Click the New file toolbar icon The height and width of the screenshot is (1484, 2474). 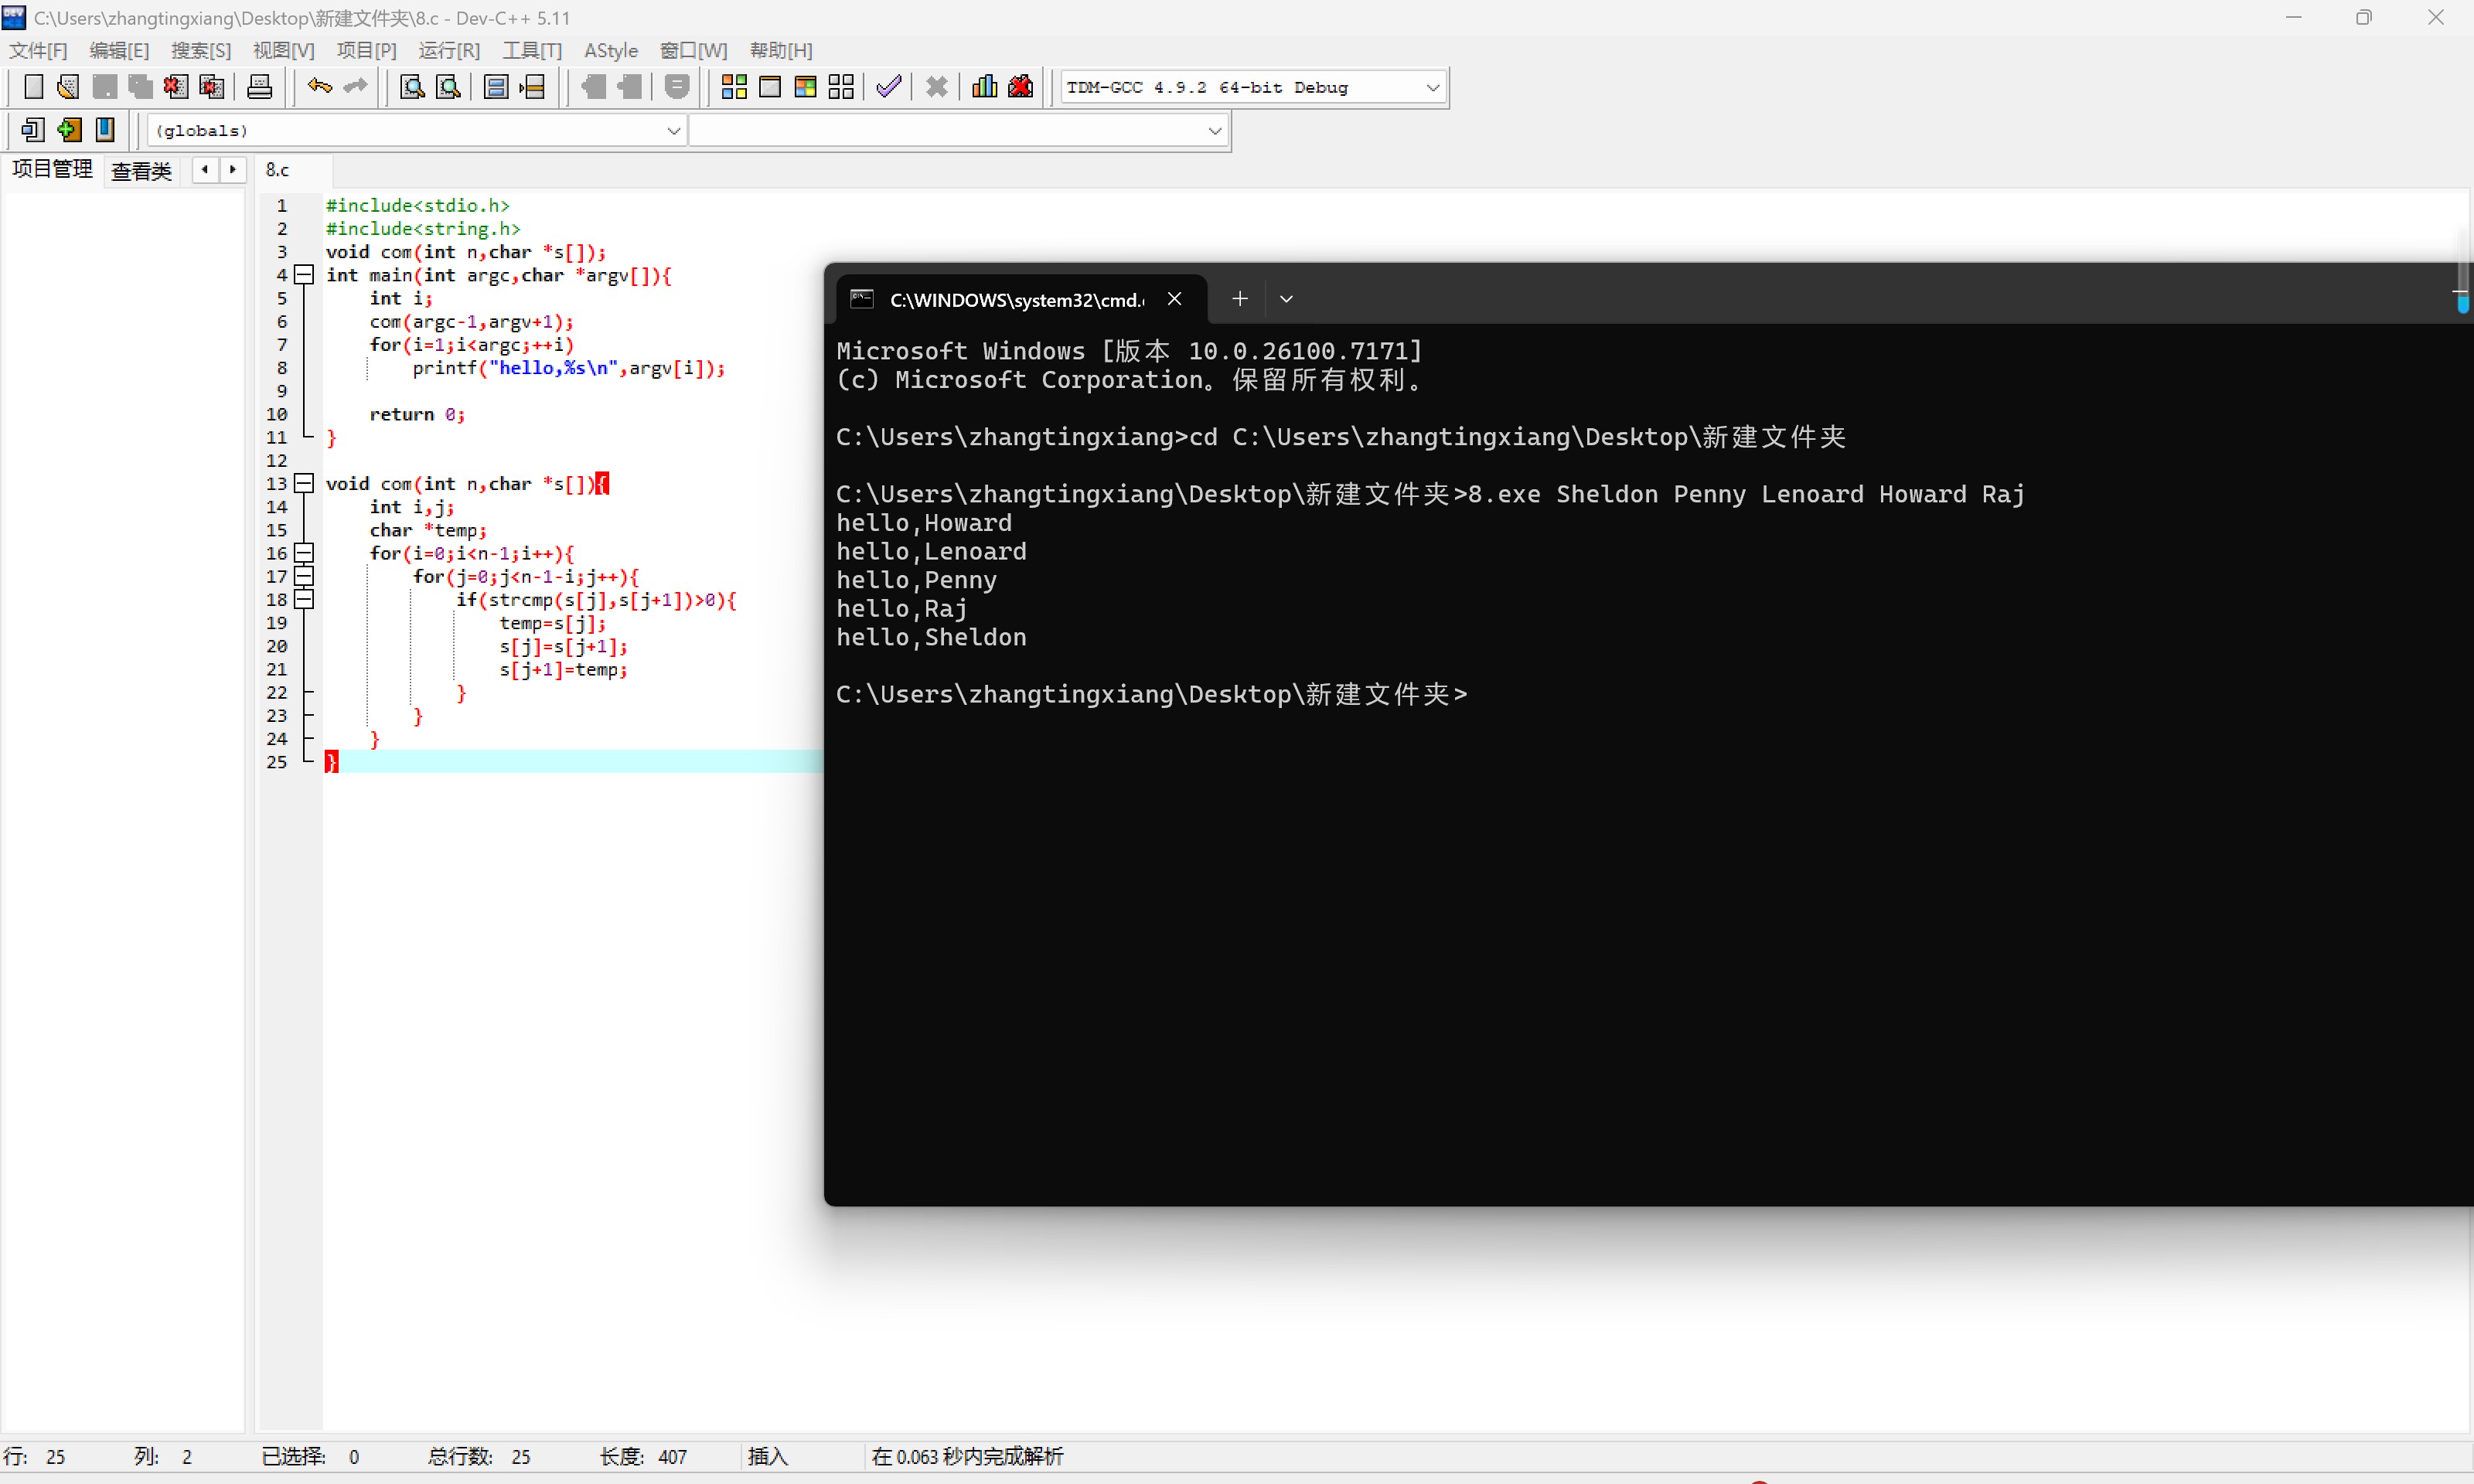tap(33, 87)
